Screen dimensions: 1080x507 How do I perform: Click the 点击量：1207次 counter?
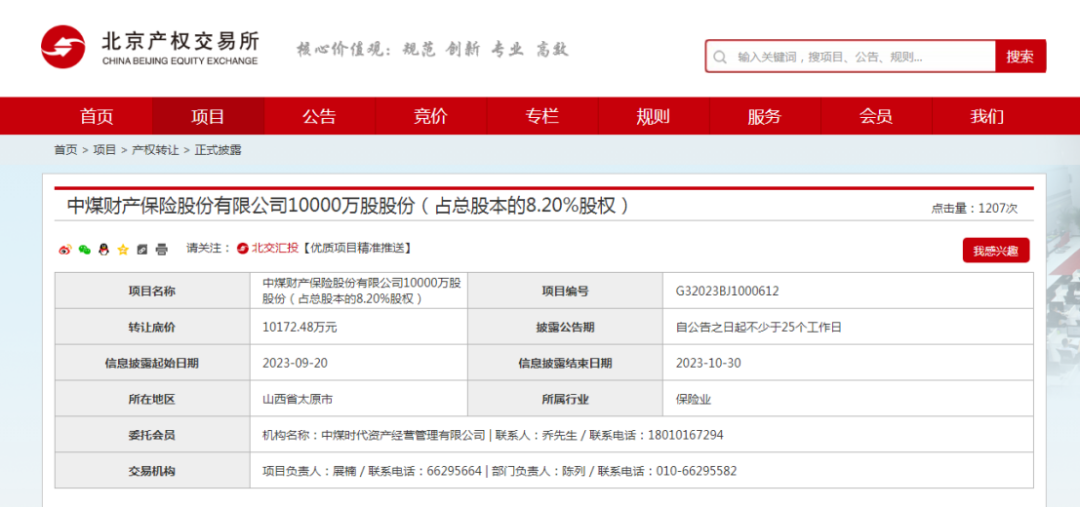tap(974, 208)
